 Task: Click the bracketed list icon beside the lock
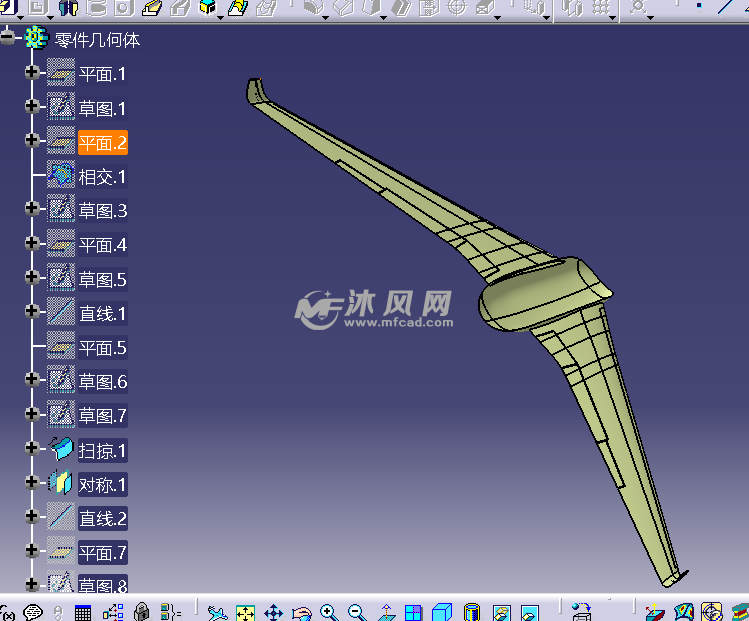[171, 613]
